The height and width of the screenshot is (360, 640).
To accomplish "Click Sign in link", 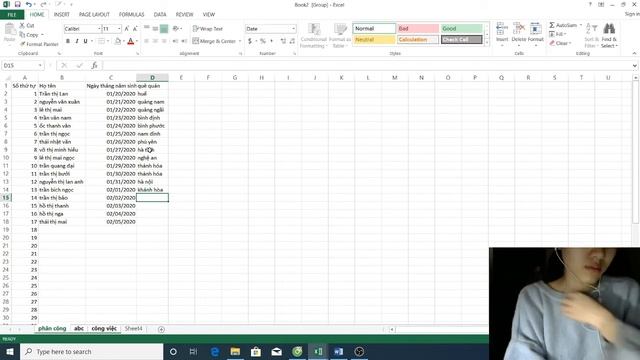I will (632, 14).
